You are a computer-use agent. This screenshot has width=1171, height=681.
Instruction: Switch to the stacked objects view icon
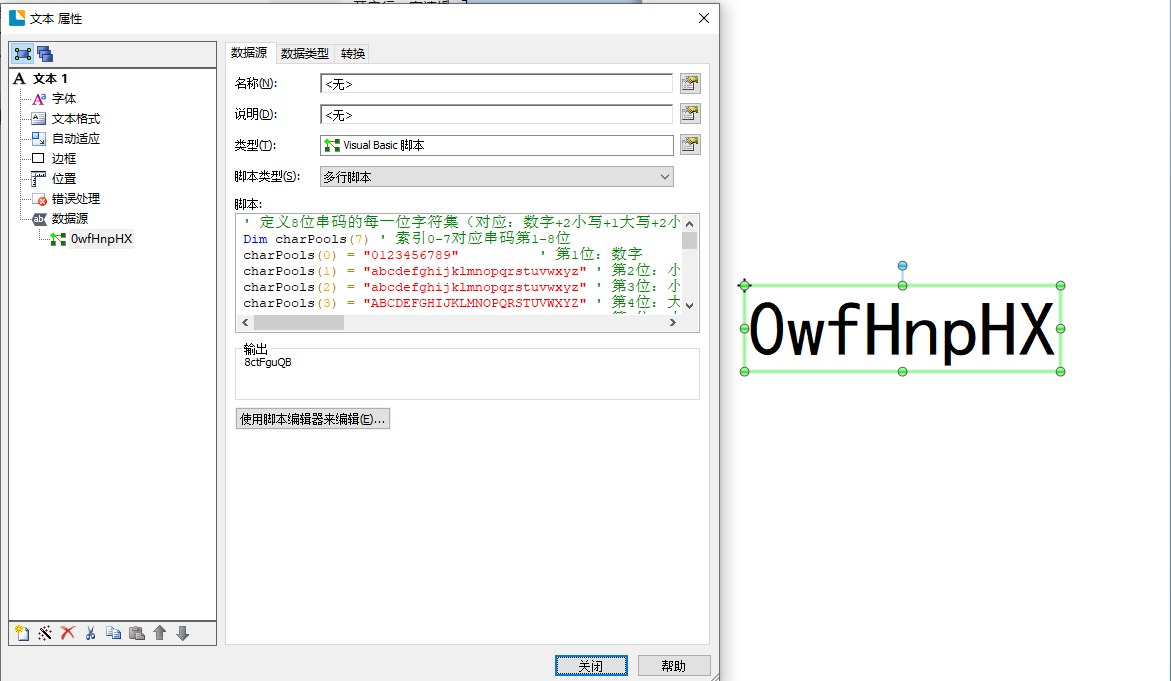45,54
